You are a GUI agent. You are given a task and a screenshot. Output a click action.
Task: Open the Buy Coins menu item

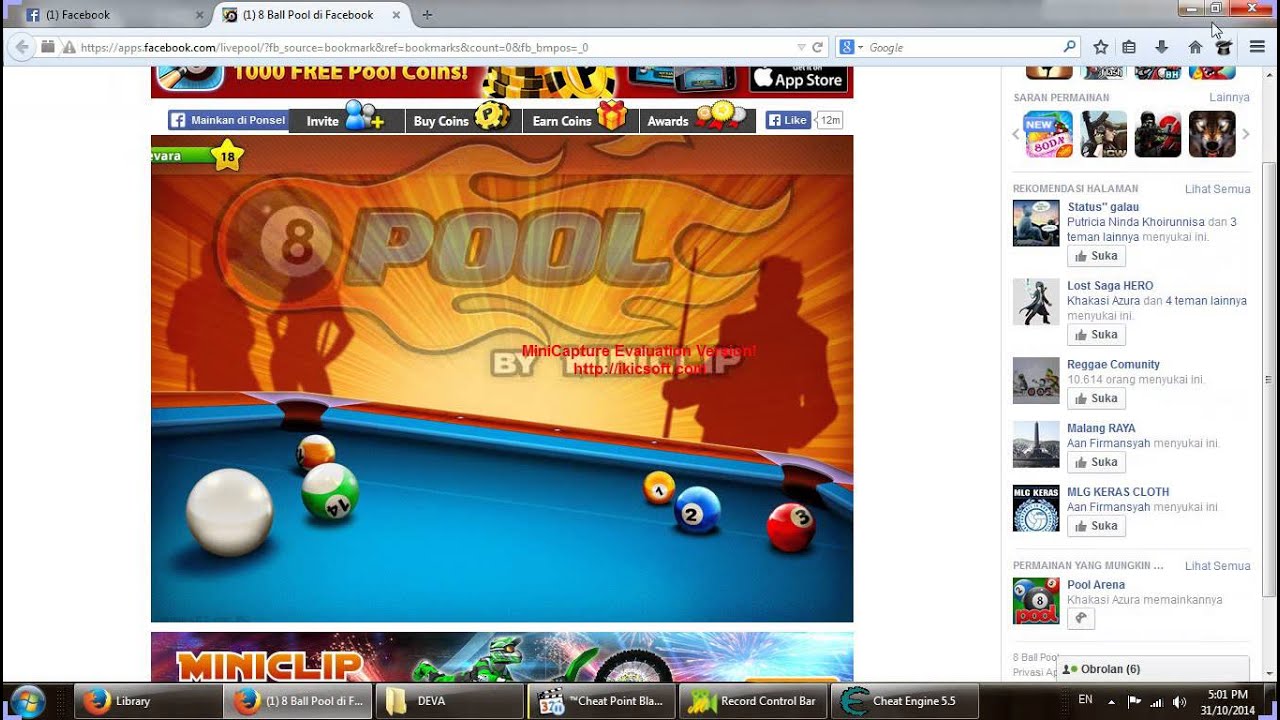[x=463, y=120]
